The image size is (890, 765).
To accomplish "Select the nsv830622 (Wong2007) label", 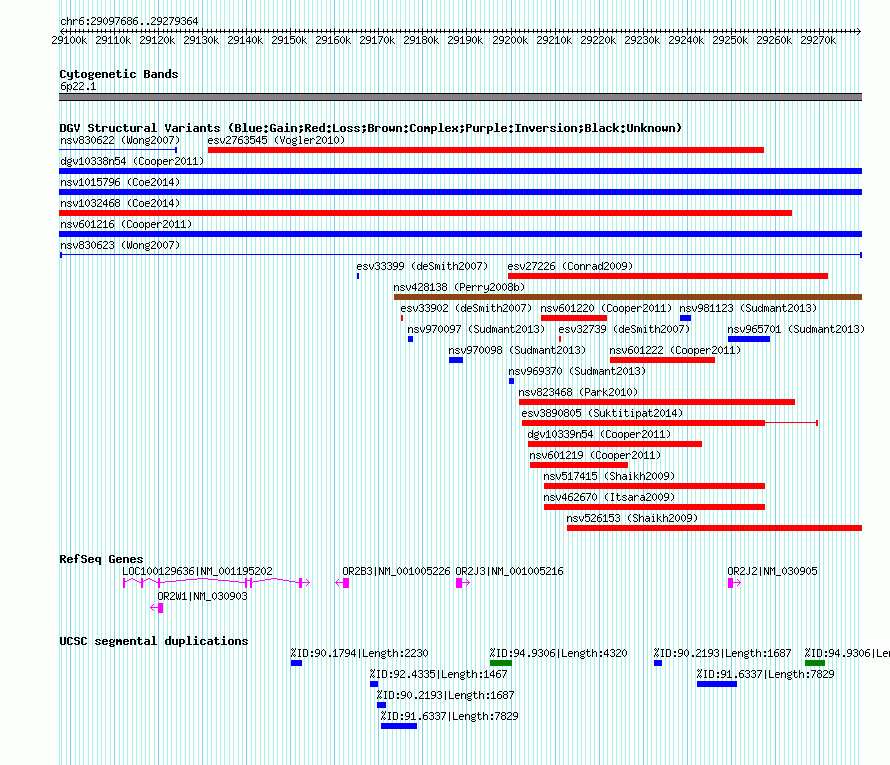I will [x=120, y=140].
